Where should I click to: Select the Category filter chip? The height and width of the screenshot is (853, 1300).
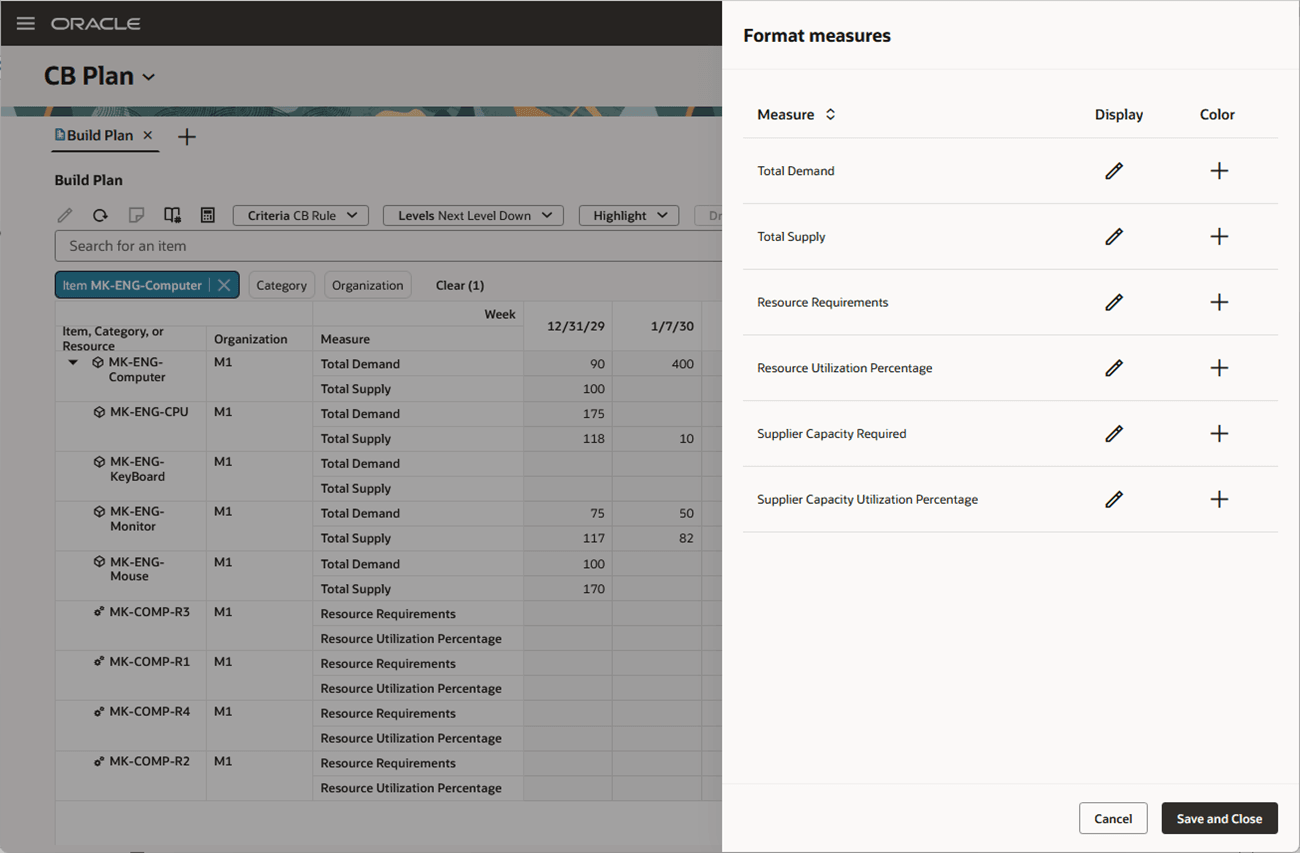coord(281,285)
